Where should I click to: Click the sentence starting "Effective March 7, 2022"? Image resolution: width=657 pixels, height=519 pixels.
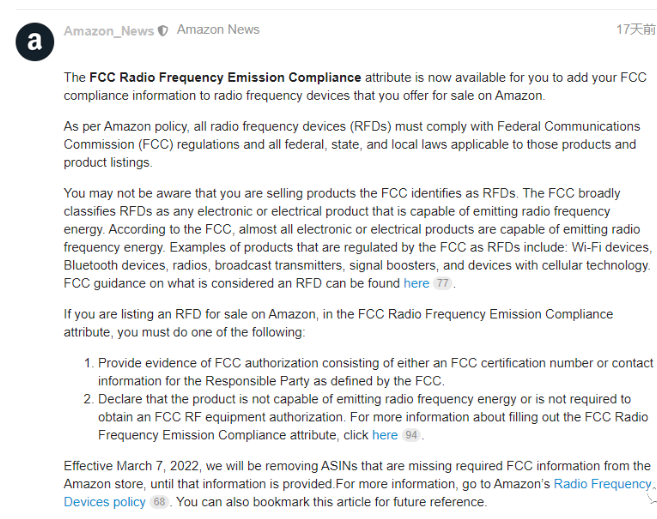click(x=357, y=475)
